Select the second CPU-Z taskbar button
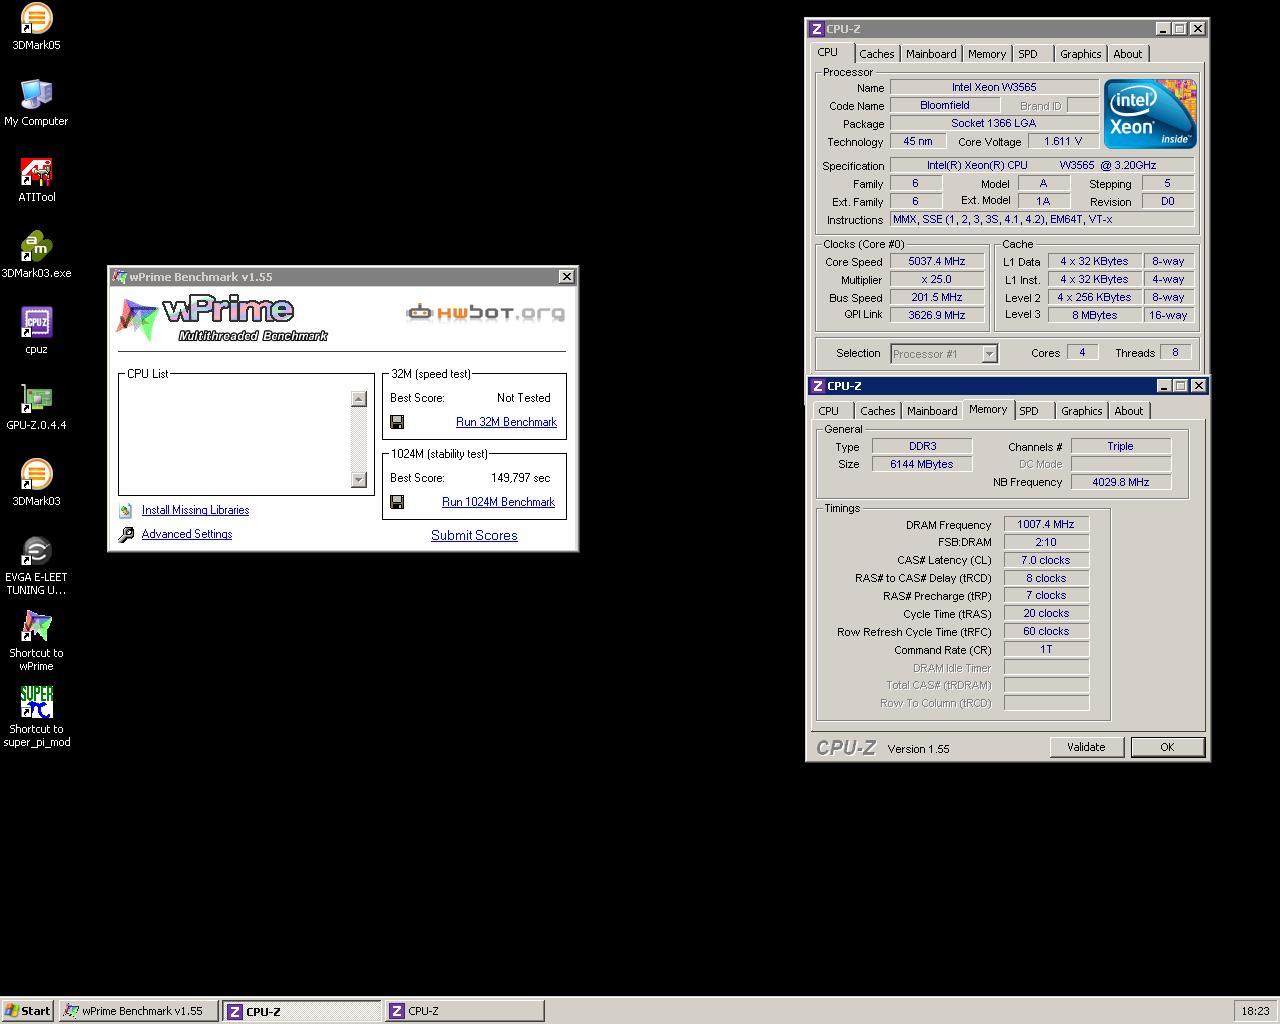The image size is (1280, 1024). pos(464,1011)
